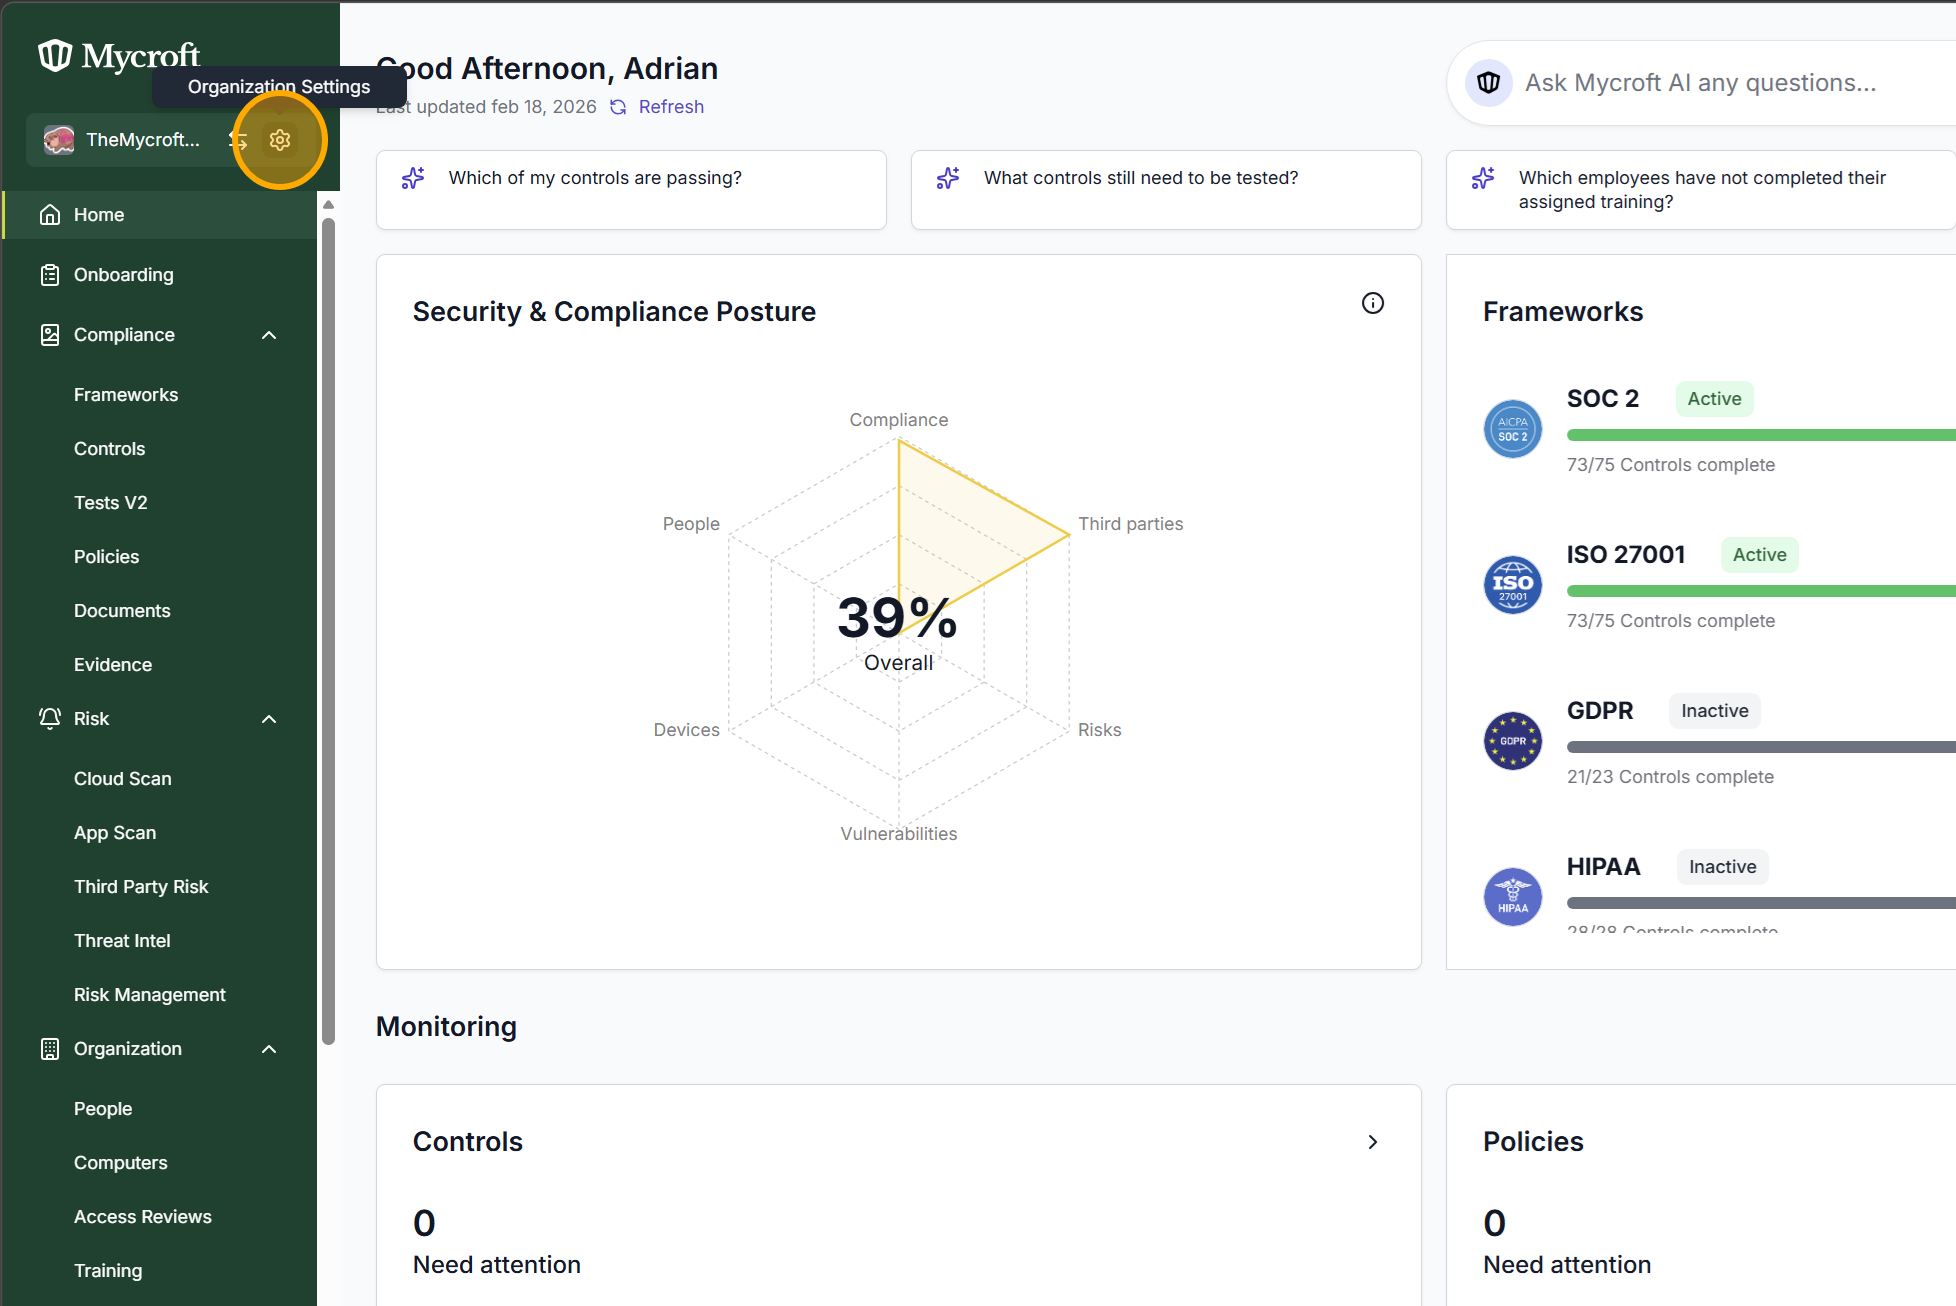Click the Security Posture info icon
The height and width of the screenshot is (1306, 1956).
click(x=1373, y=303)
